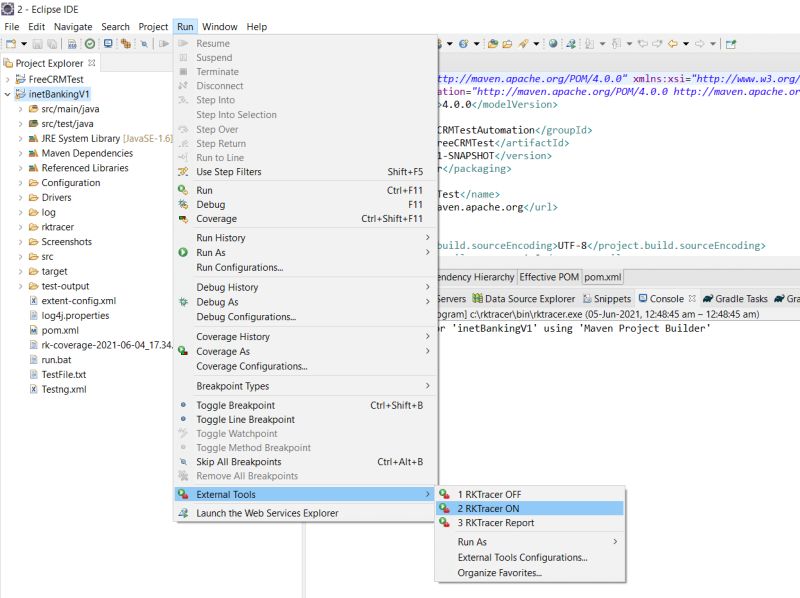
Task: Switch to the Effective POM tab
Action: [548, 278]
